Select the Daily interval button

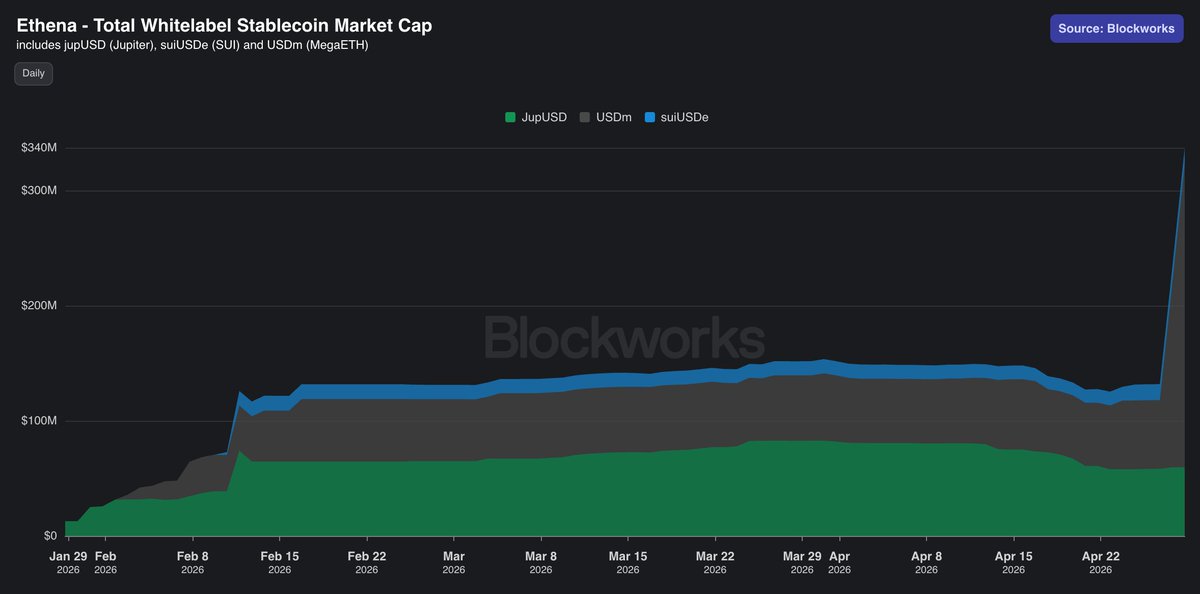33,73
